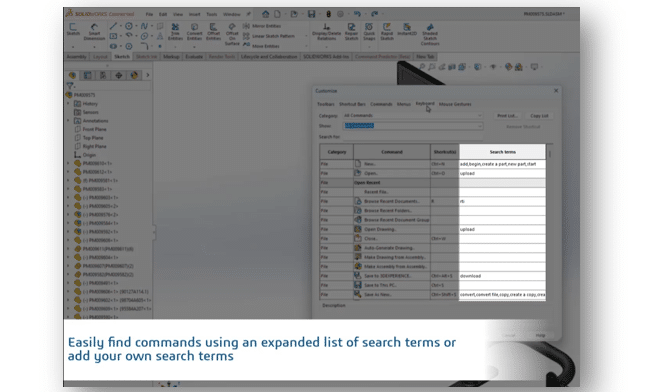The height and width of the screenshot is (392, 646).
Task: Open the Tools menu
Action: [211, 14]
